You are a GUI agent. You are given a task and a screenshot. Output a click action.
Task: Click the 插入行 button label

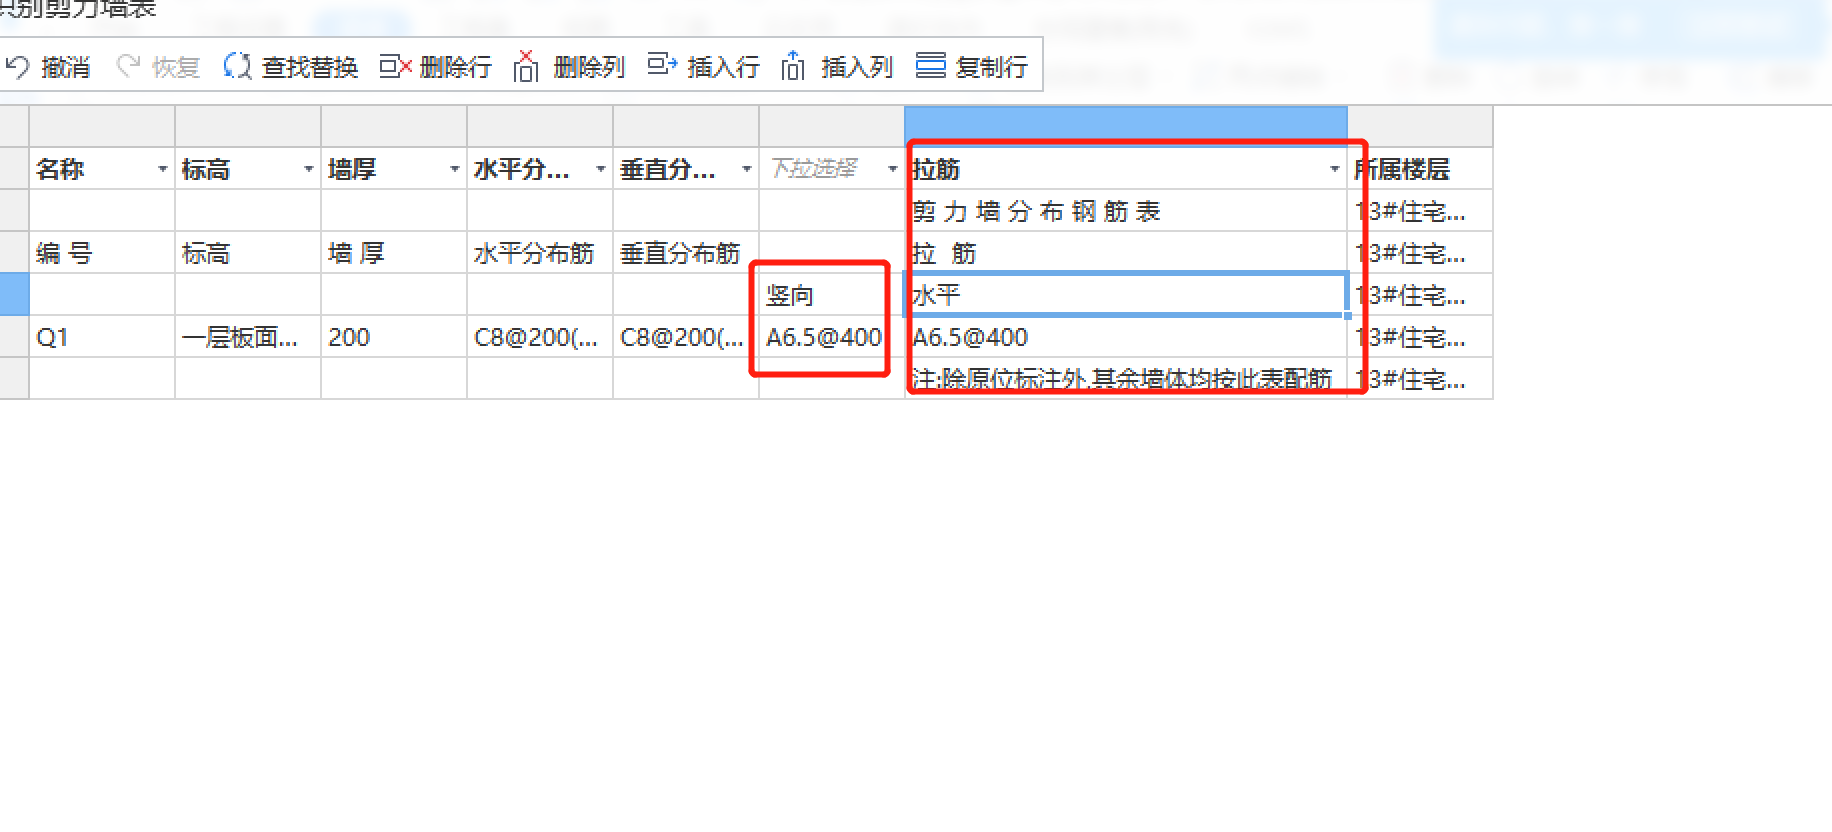(723, 67)
